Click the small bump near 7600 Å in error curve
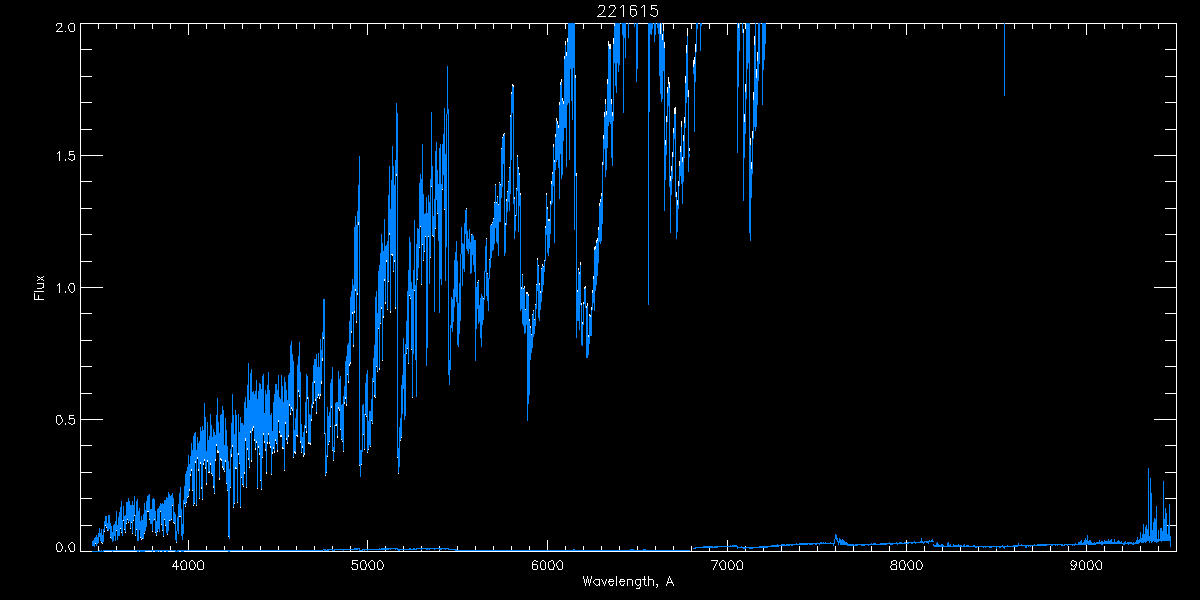This screenshot has width=1200, height=600. point(836,538)
